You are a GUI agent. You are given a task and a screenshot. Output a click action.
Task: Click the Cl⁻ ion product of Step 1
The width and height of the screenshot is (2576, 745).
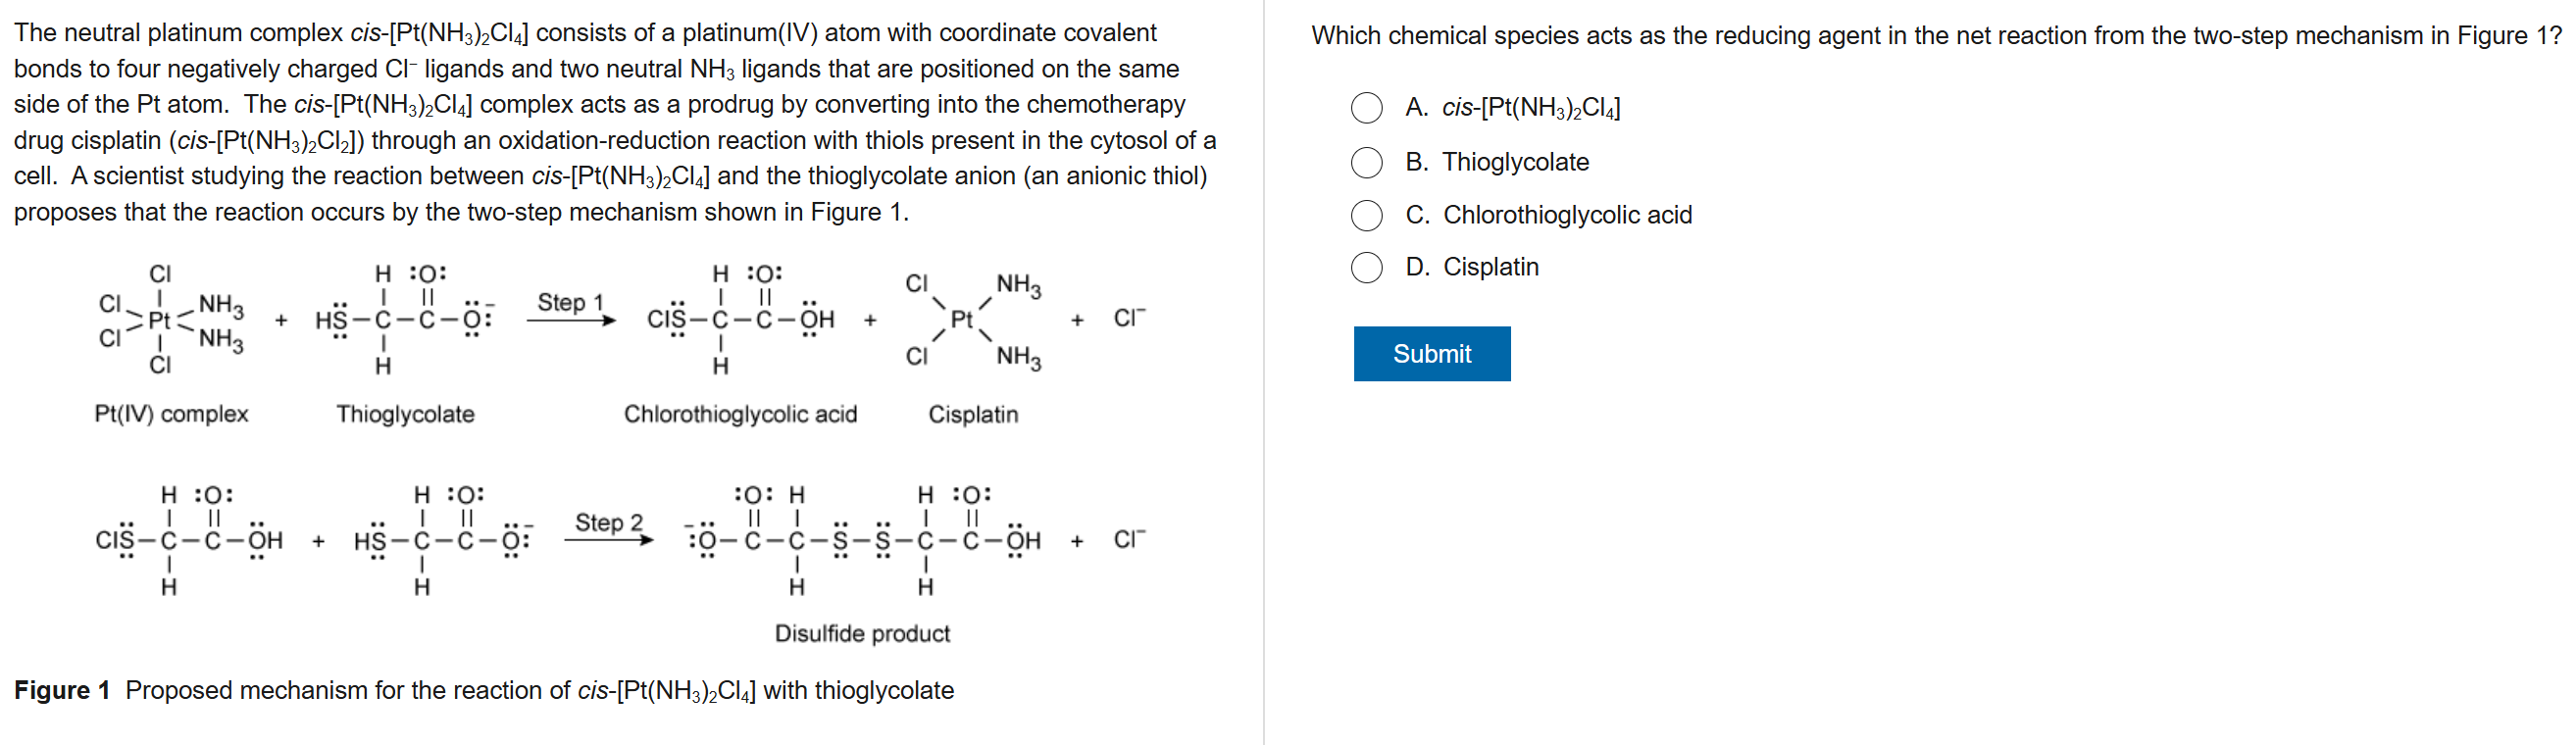coord(1129,318)
